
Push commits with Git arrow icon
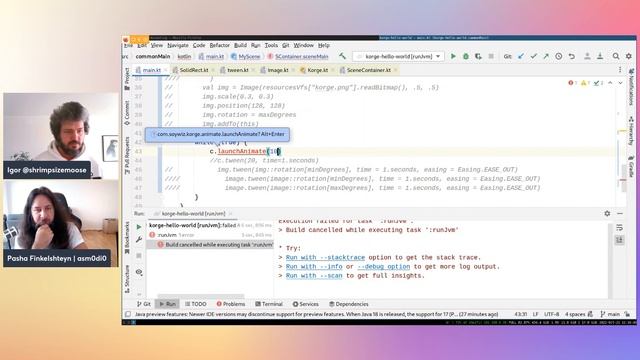[x=546, y=56]
